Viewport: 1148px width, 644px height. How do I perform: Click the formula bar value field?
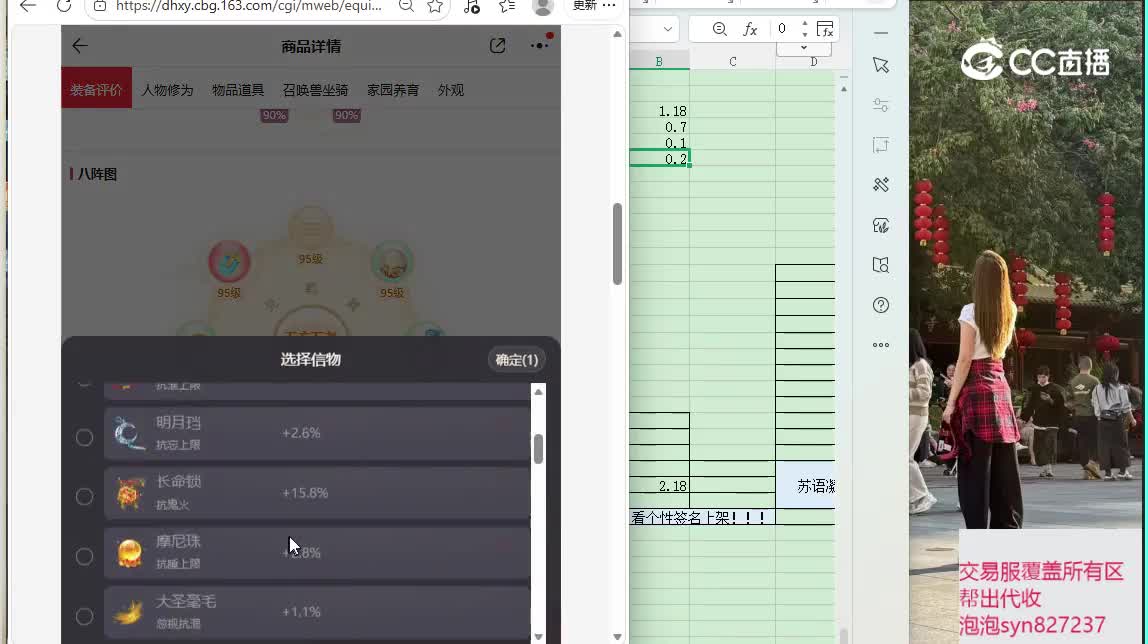tap(783, 29)
